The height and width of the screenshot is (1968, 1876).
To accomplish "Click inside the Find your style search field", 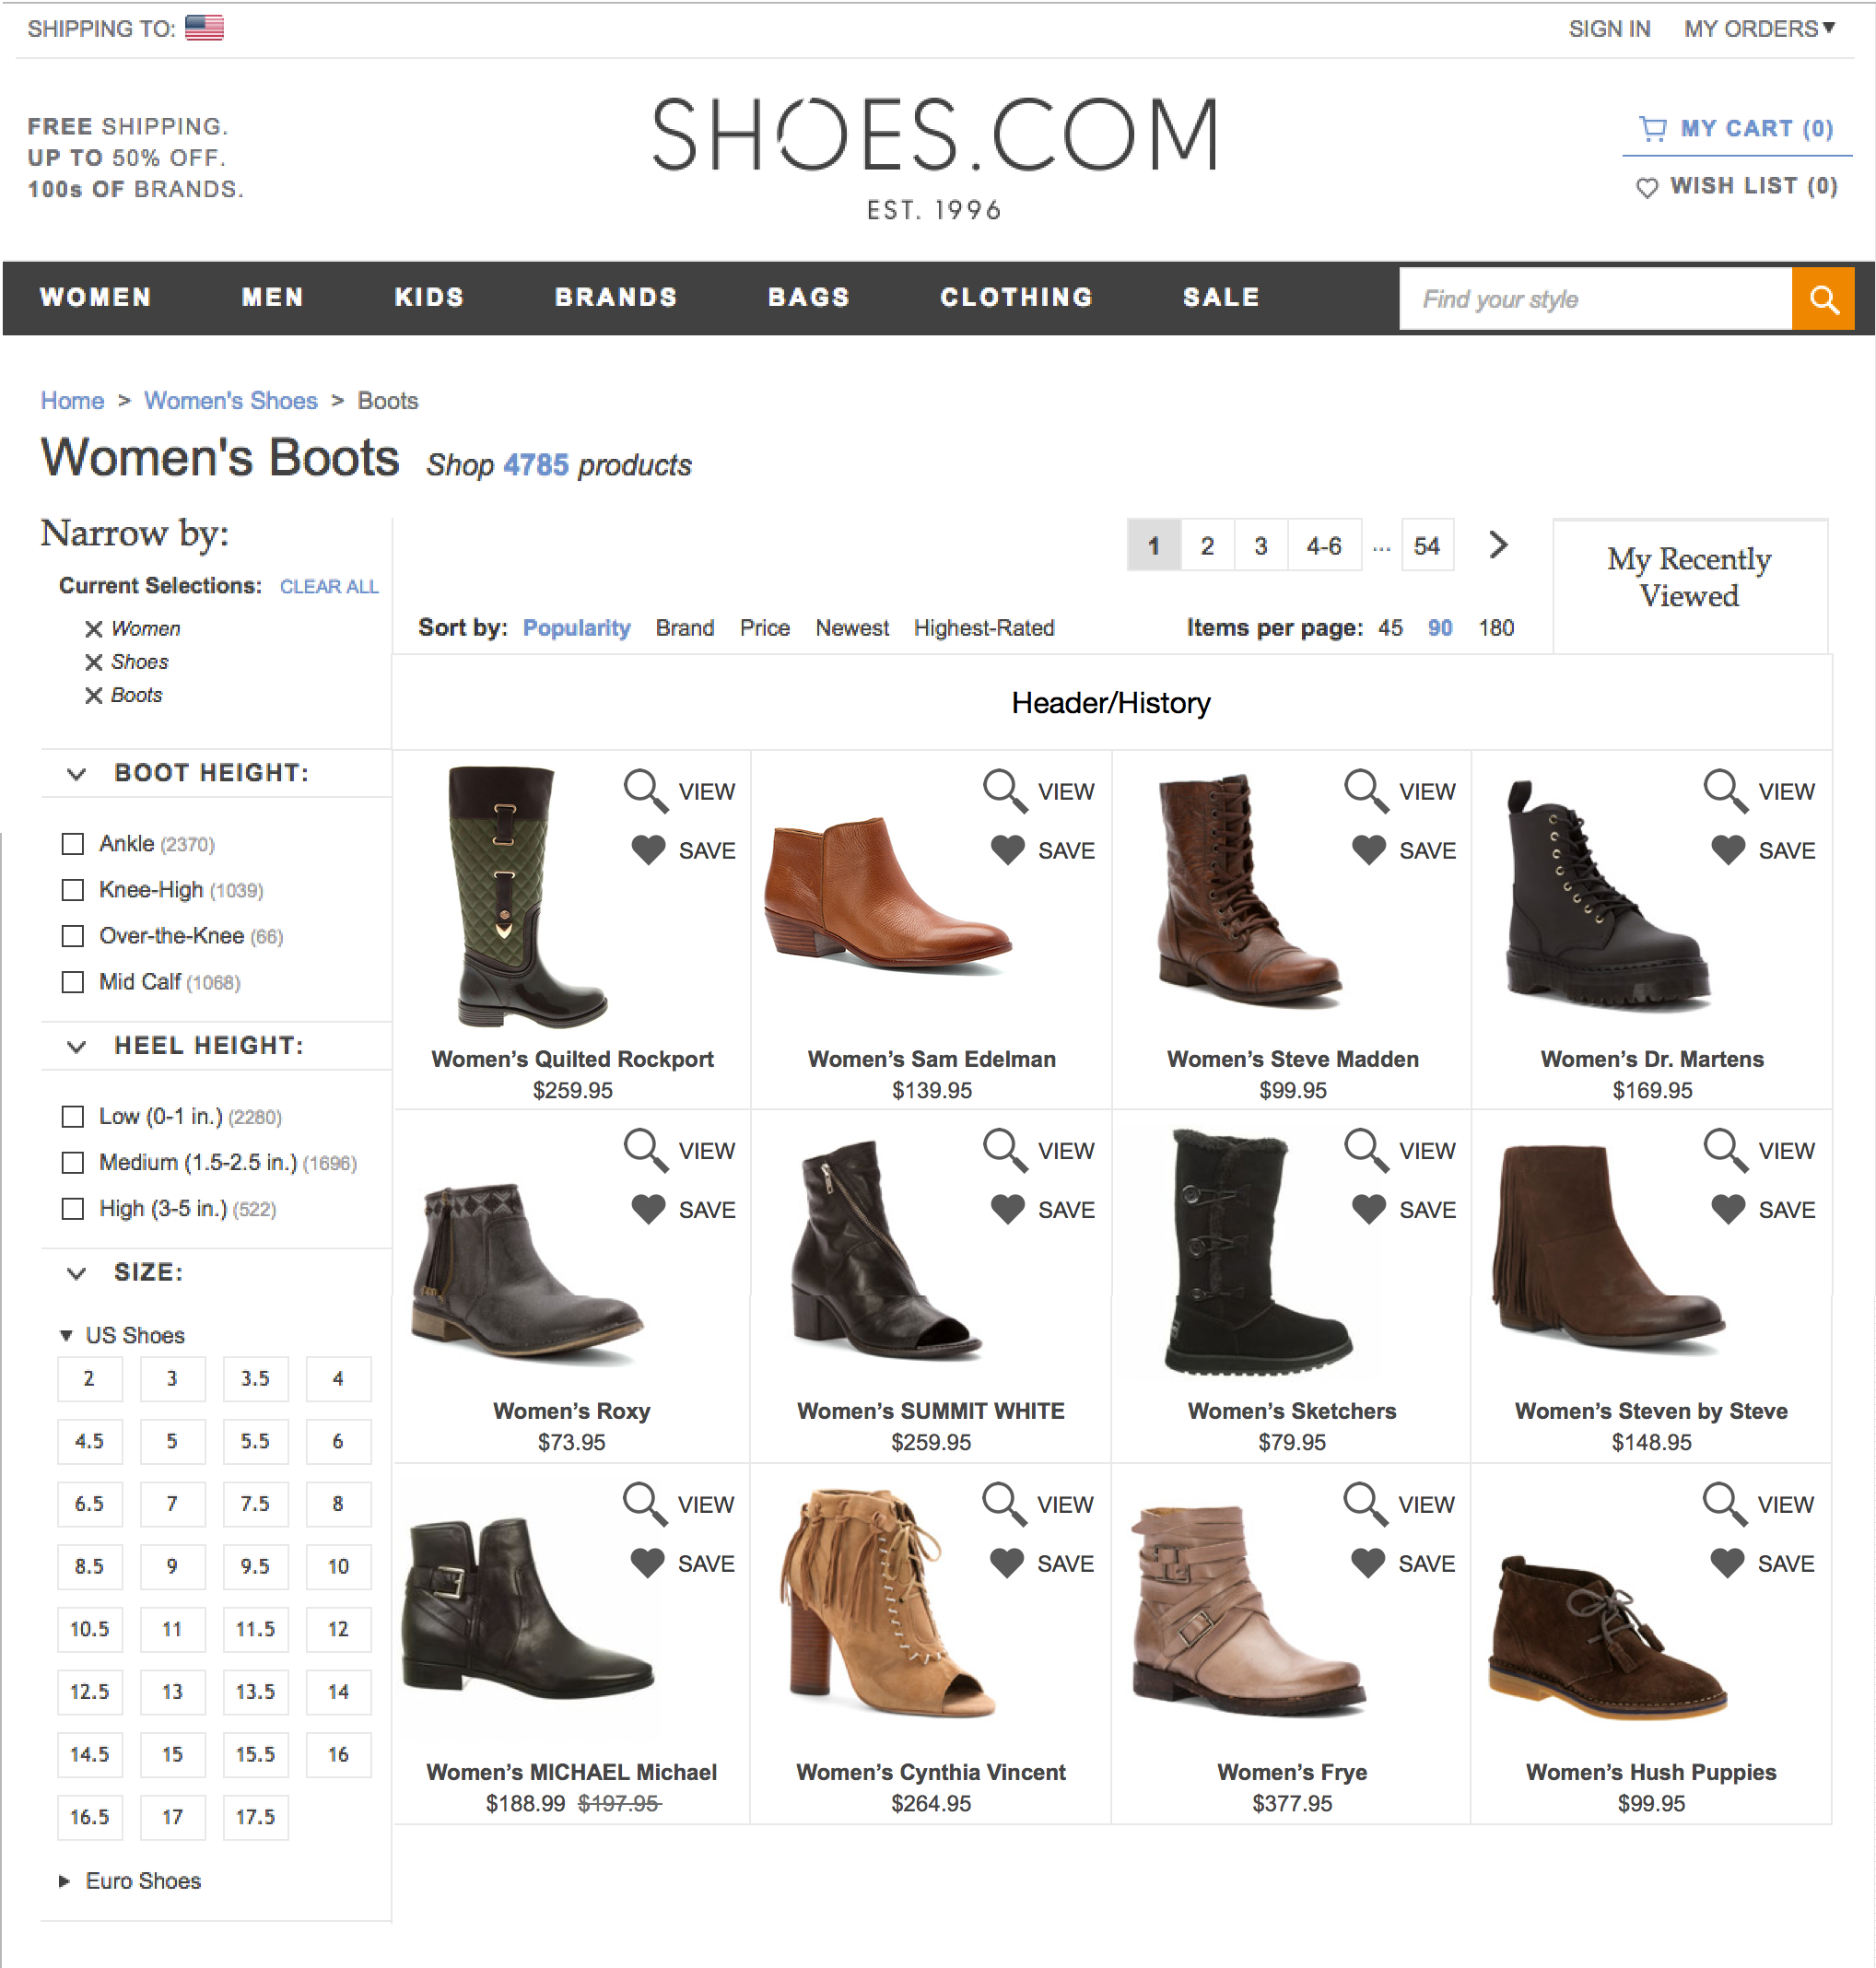I will point(1590,298).
